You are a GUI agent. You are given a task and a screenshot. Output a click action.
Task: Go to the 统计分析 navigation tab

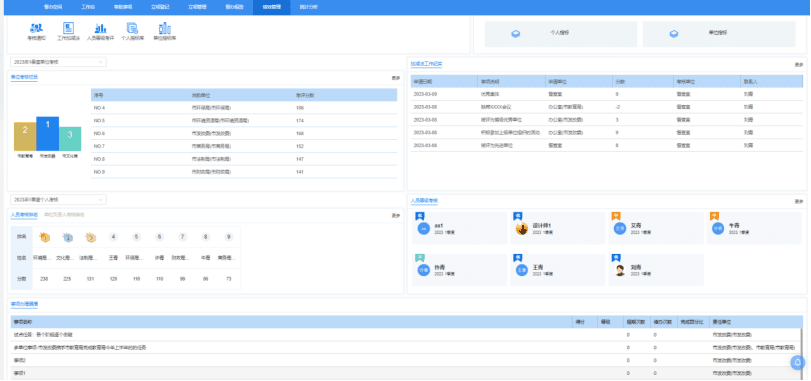click(x=309, y=7)
